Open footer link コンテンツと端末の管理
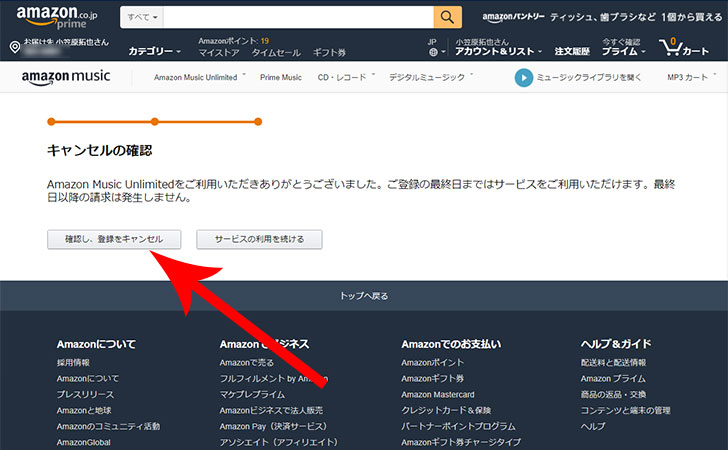Screen dimensions: 728x450 pos(625,411)
